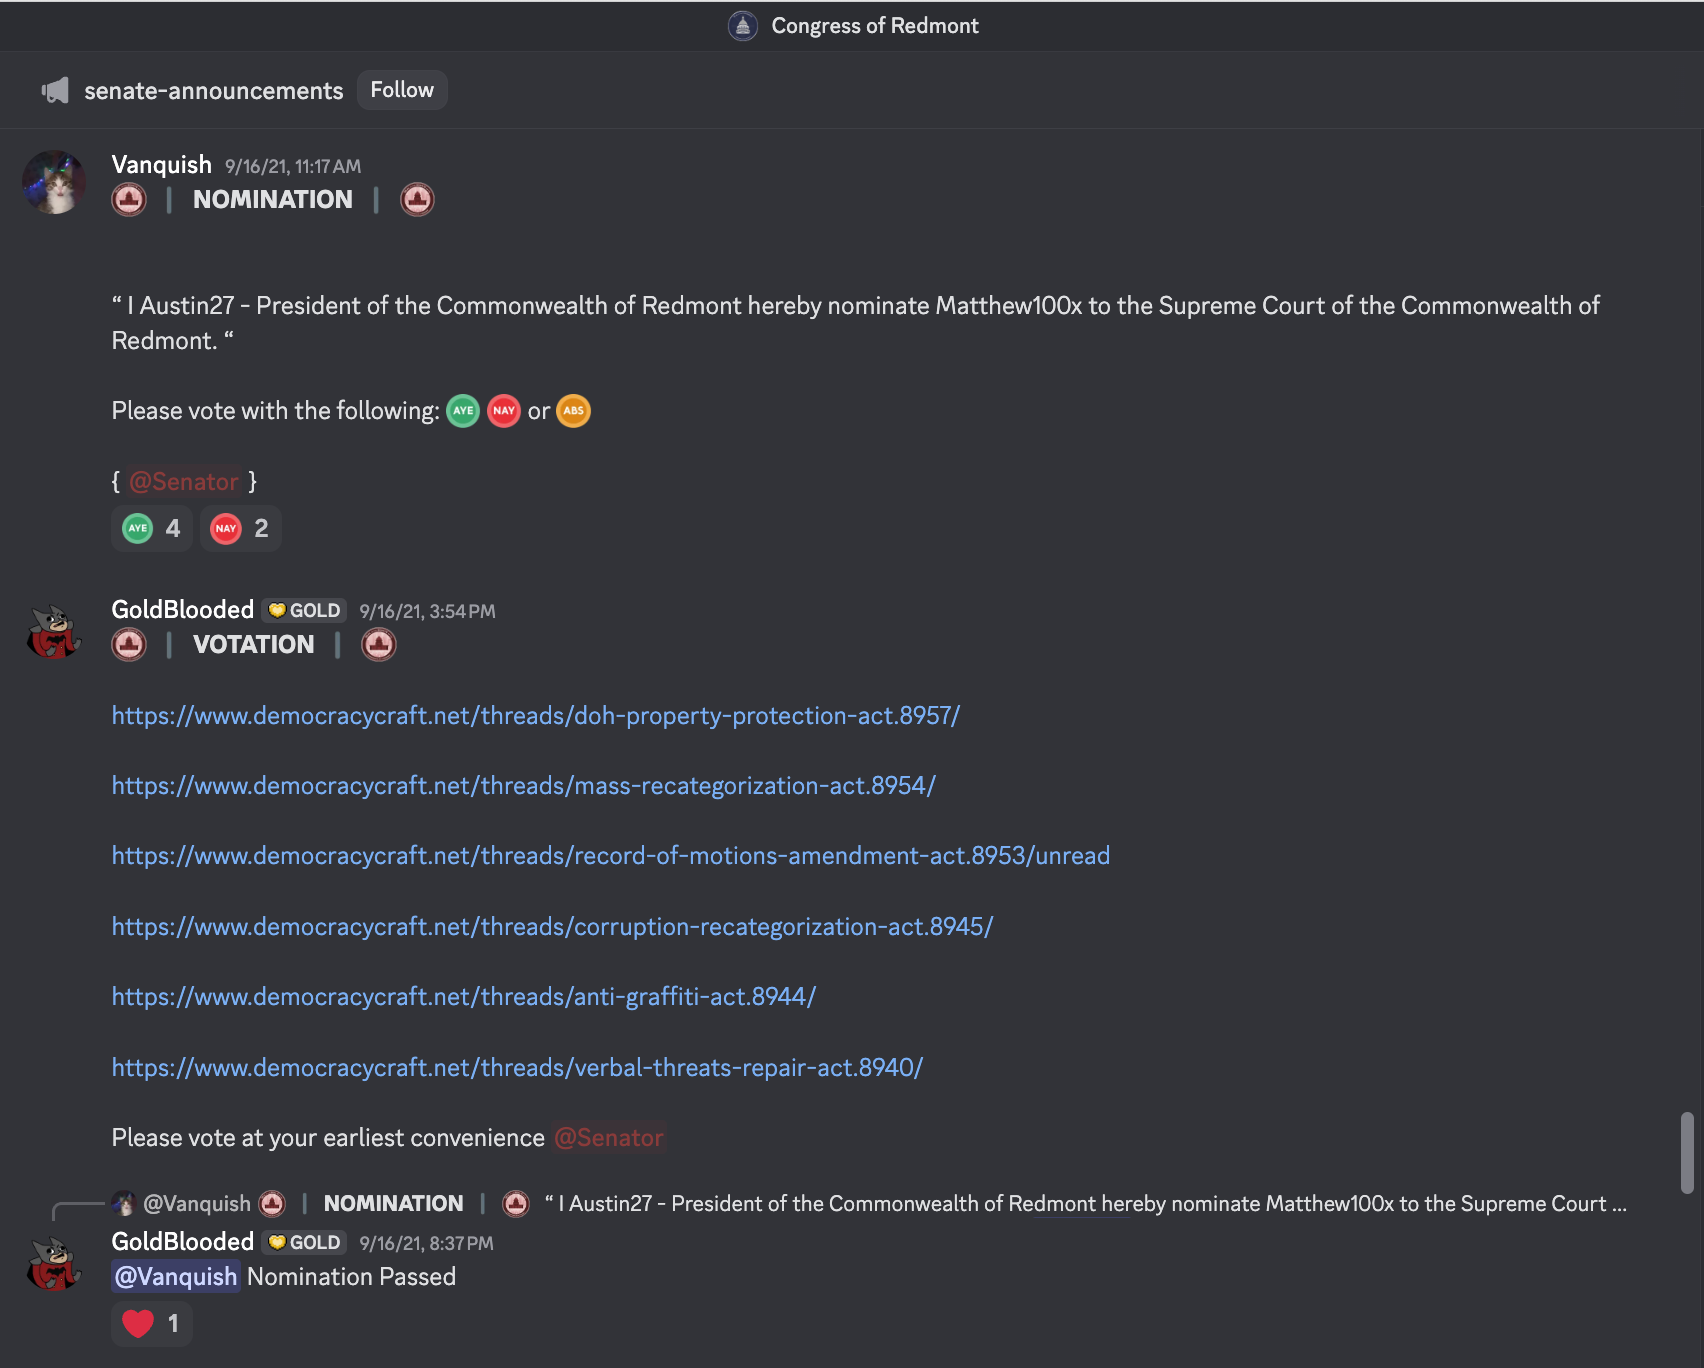The height and width of the screenshot is (1368, 1704).
Task: Open the mass-recategorization-act thread link
Action: (x=524, y=786)
